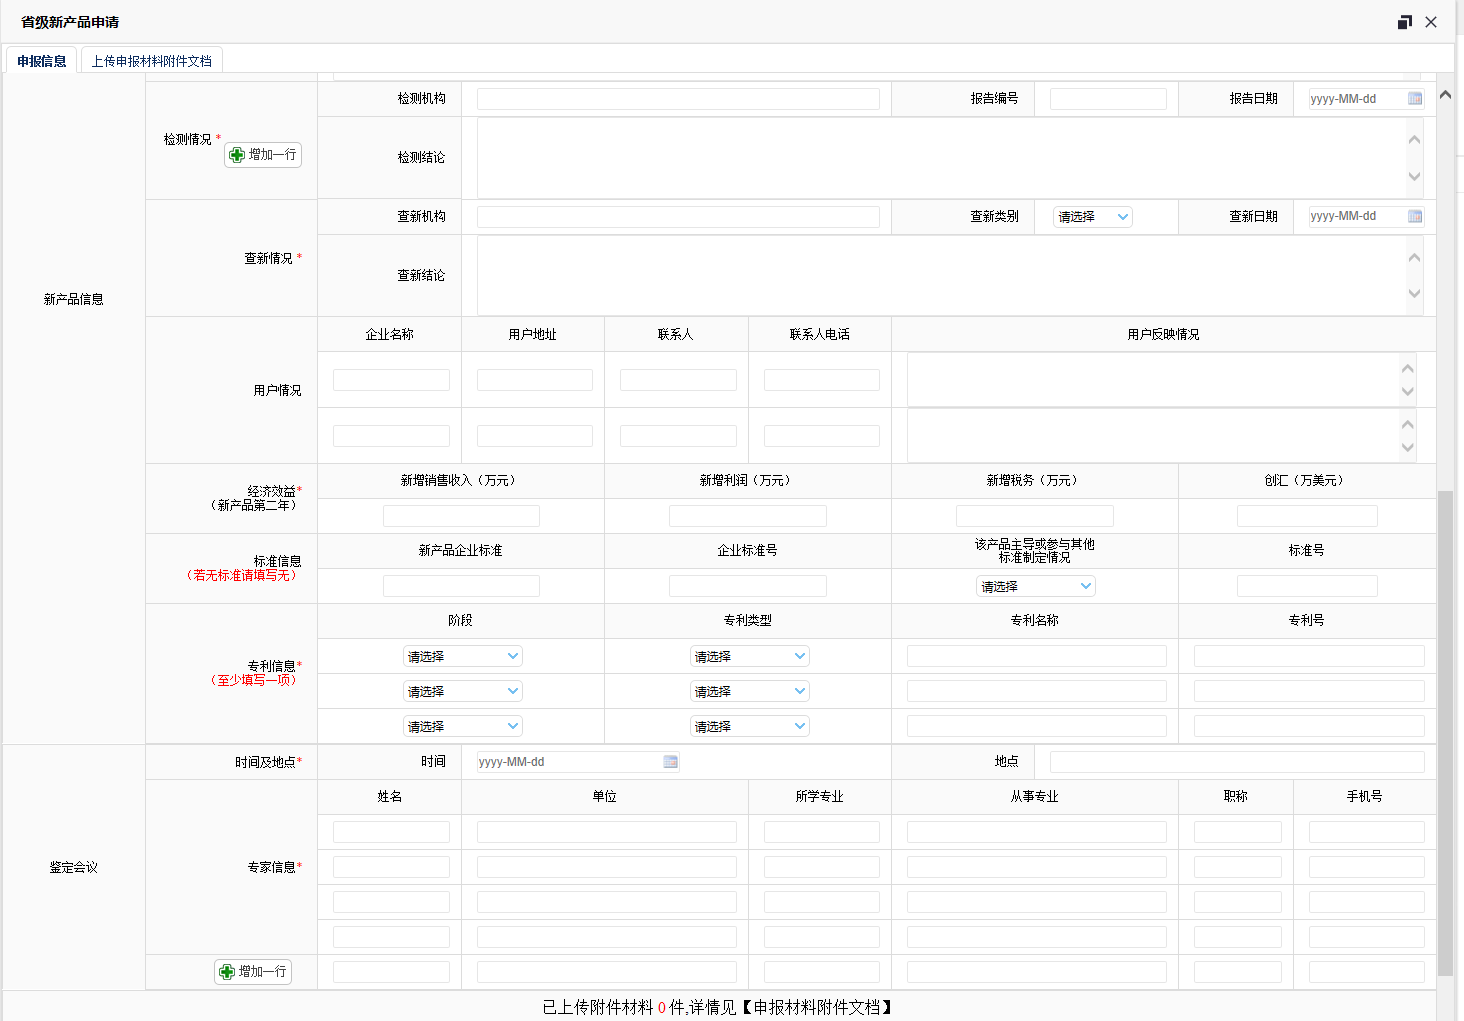The width and height of the screenshot is (1464, 1021).
Task: Click down arrow in 检测结论 text area
Action: pos(1414,176)
